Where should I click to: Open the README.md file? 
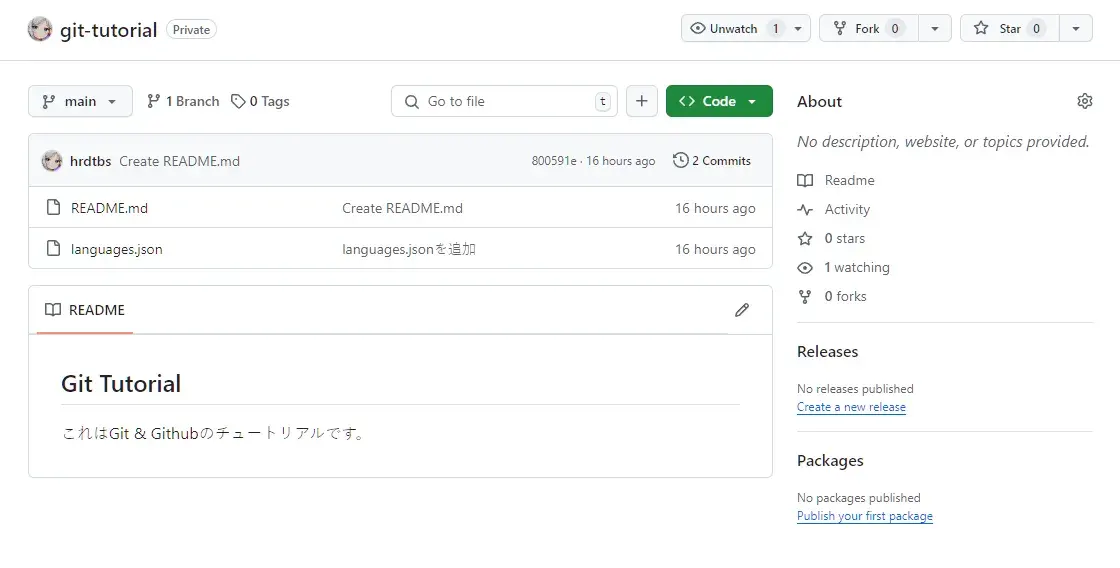point(109,208)
